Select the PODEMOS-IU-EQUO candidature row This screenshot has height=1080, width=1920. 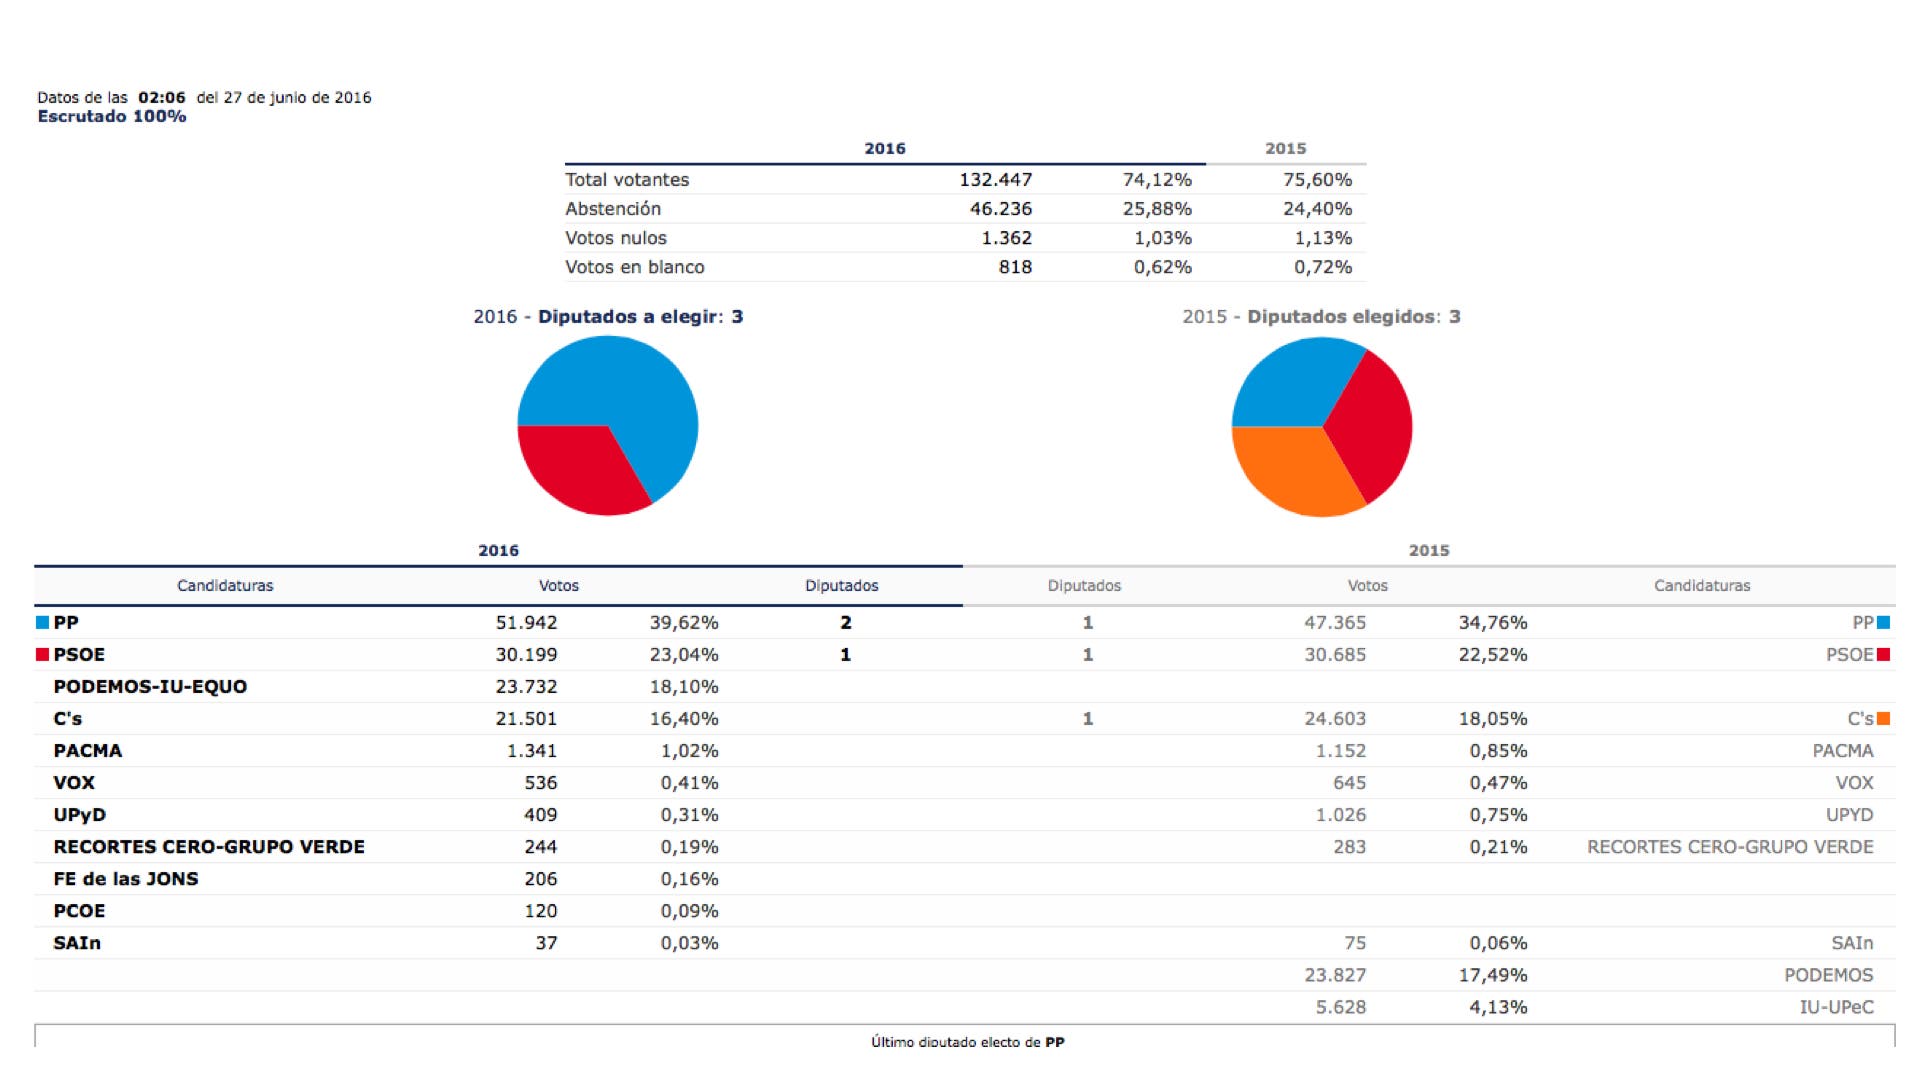point(150,686)
